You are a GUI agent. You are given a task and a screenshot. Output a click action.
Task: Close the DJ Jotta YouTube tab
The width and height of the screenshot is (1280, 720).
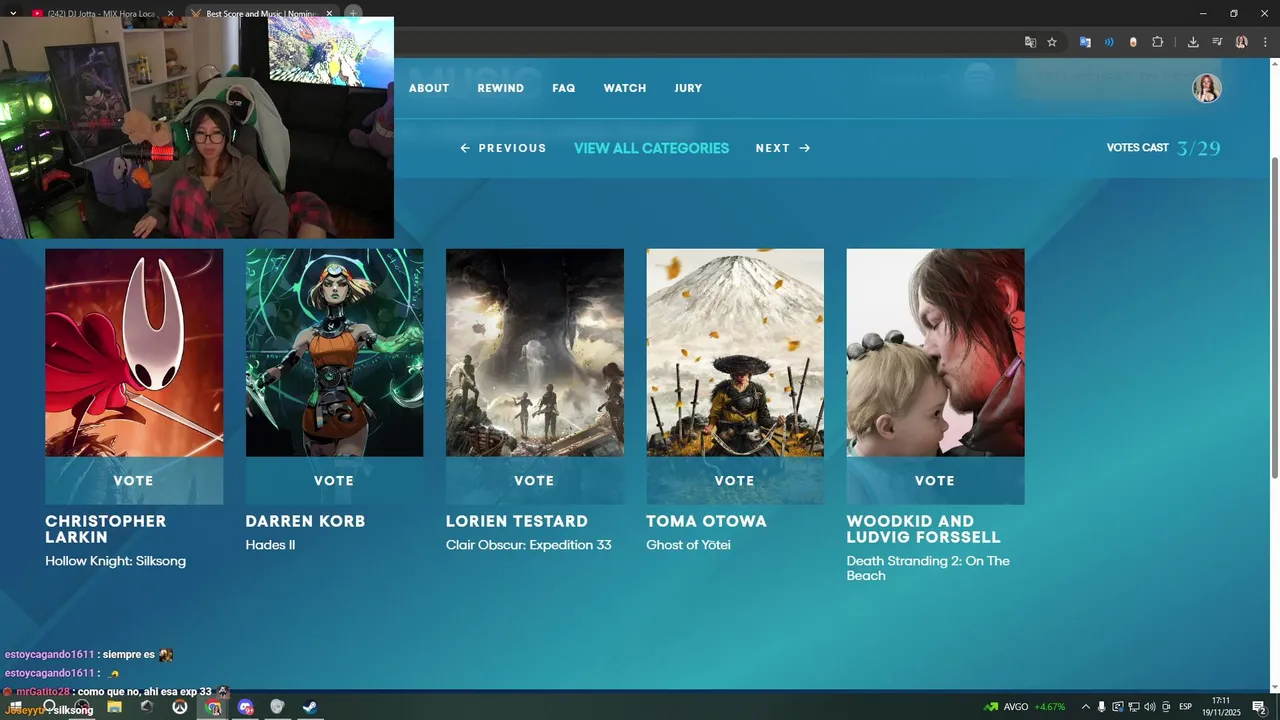(170, 14)
